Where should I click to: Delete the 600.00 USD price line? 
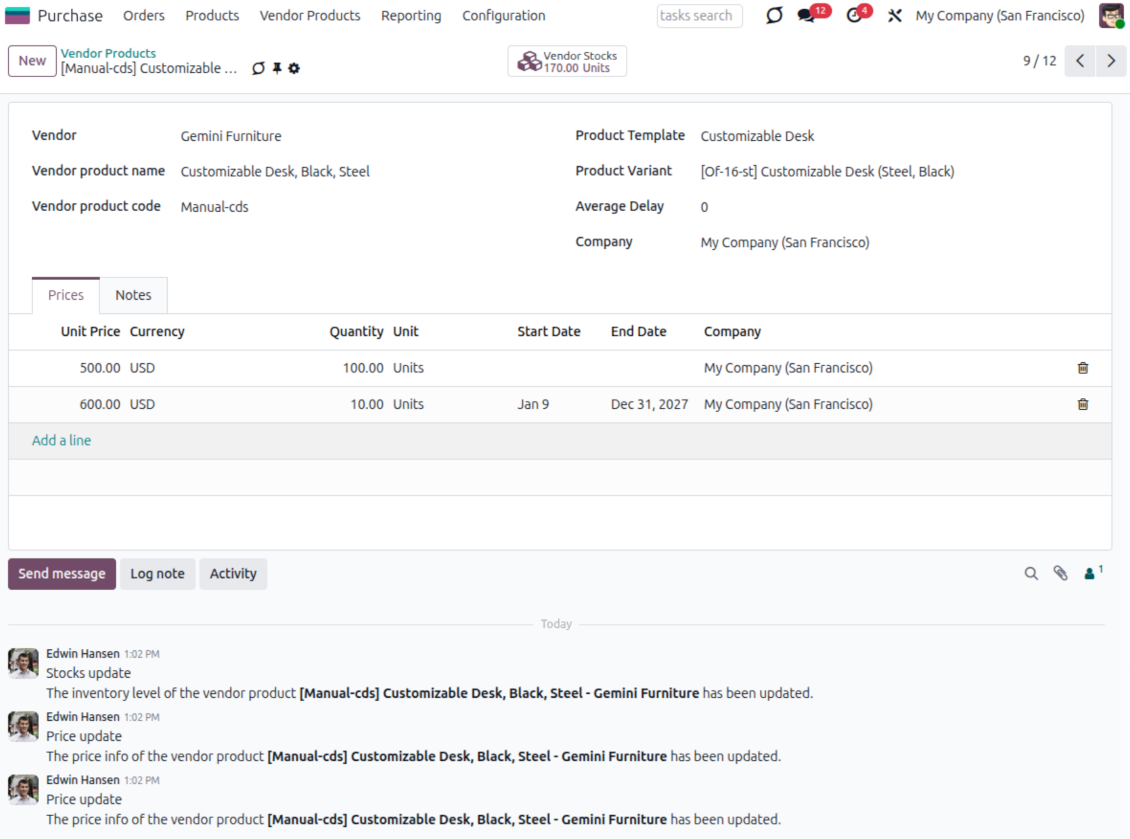1082,405
